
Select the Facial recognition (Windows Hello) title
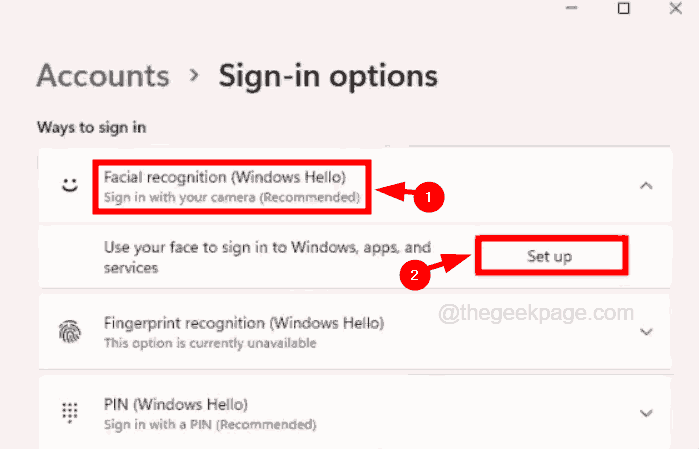(225, 177)
